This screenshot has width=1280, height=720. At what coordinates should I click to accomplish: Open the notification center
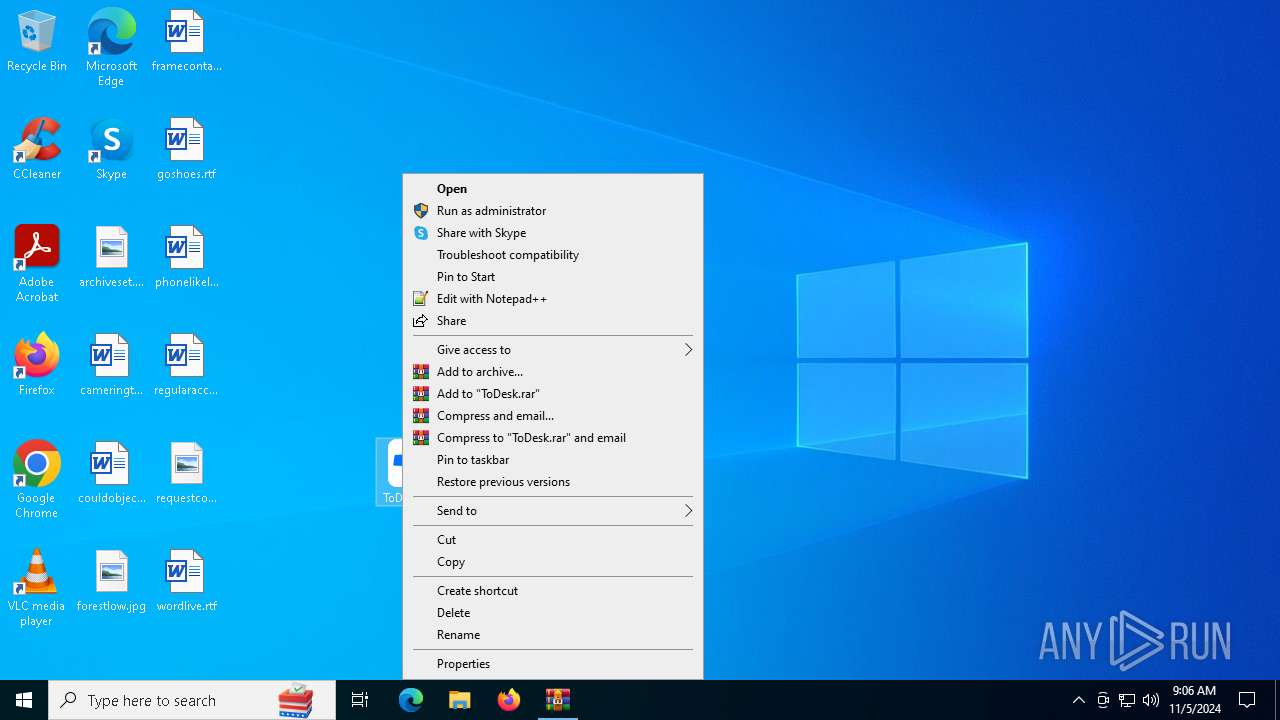tap(1247, 700)
